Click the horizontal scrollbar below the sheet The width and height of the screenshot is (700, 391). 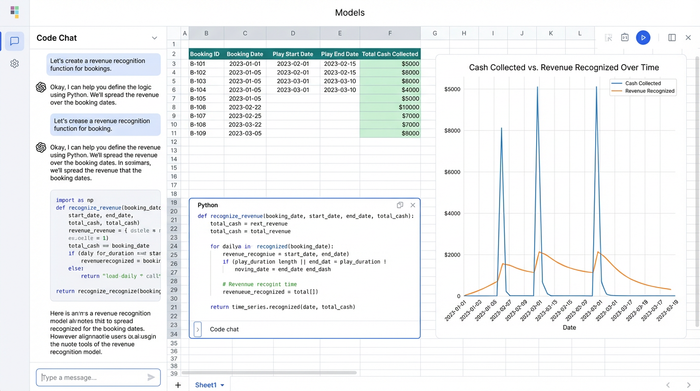pos(269,372)
